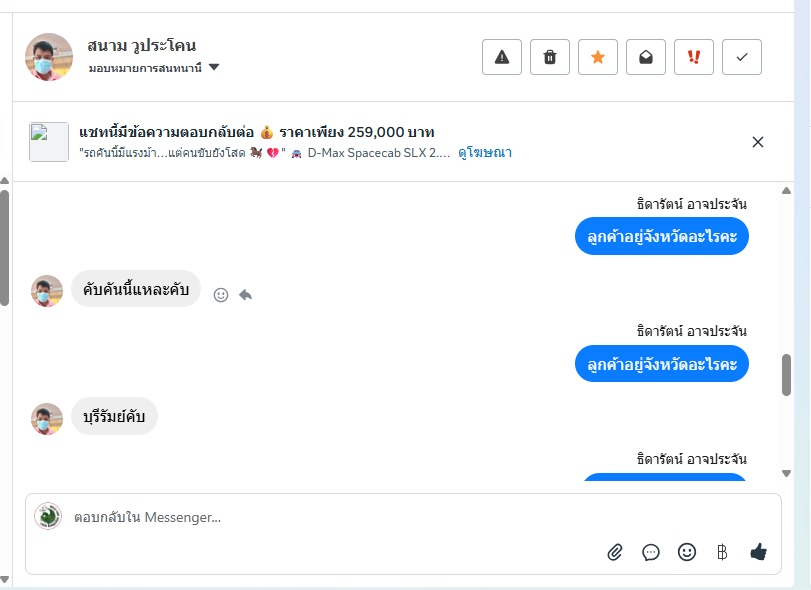
Task: Delete conversation with the trash icon
Action: click(x=550, y=57)
